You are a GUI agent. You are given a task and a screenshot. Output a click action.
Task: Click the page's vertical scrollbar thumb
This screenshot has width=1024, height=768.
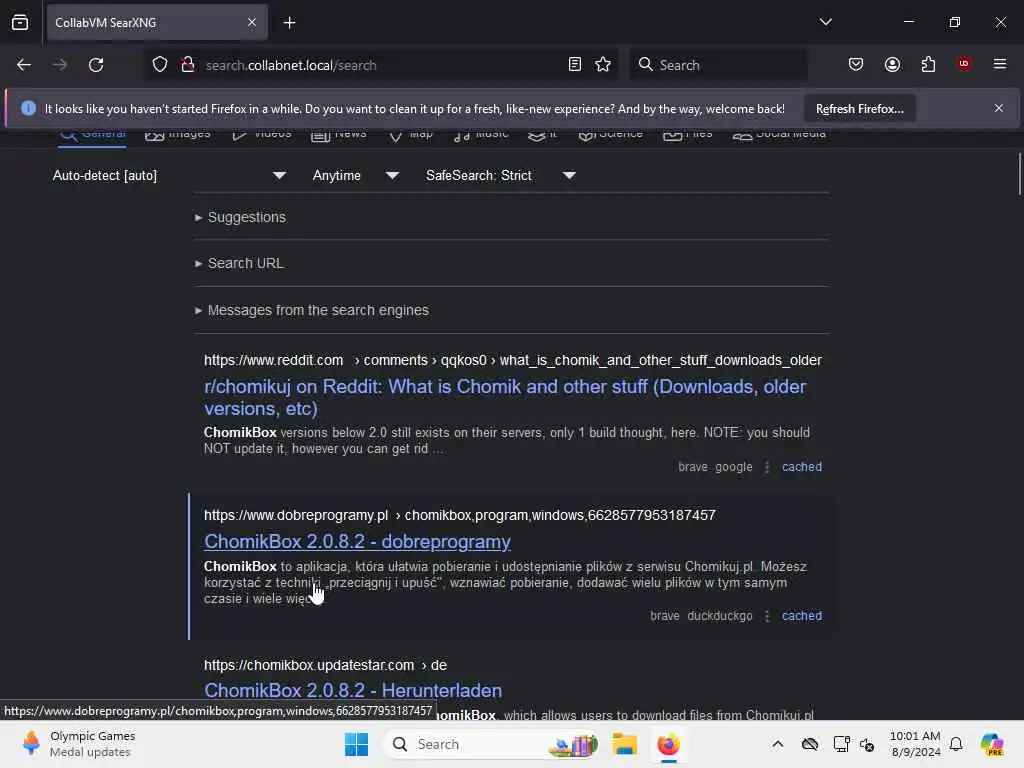(x=1019, y=174)
